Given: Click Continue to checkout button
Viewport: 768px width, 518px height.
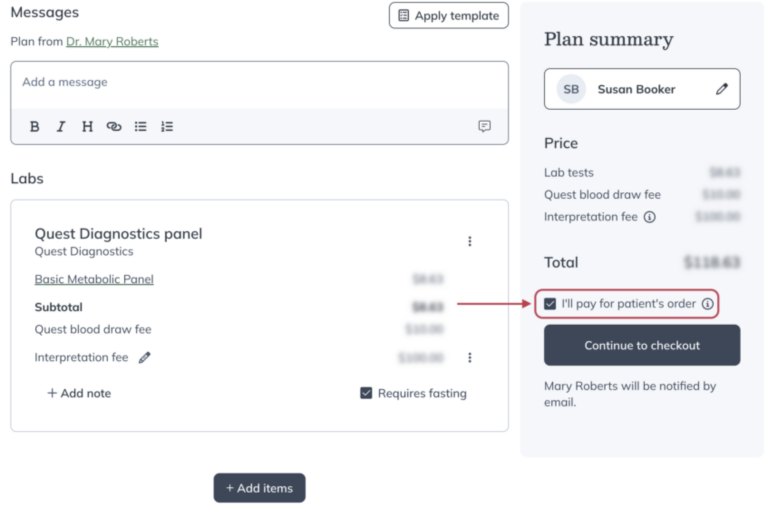Looking at the screenshot, I should [642, 345].
